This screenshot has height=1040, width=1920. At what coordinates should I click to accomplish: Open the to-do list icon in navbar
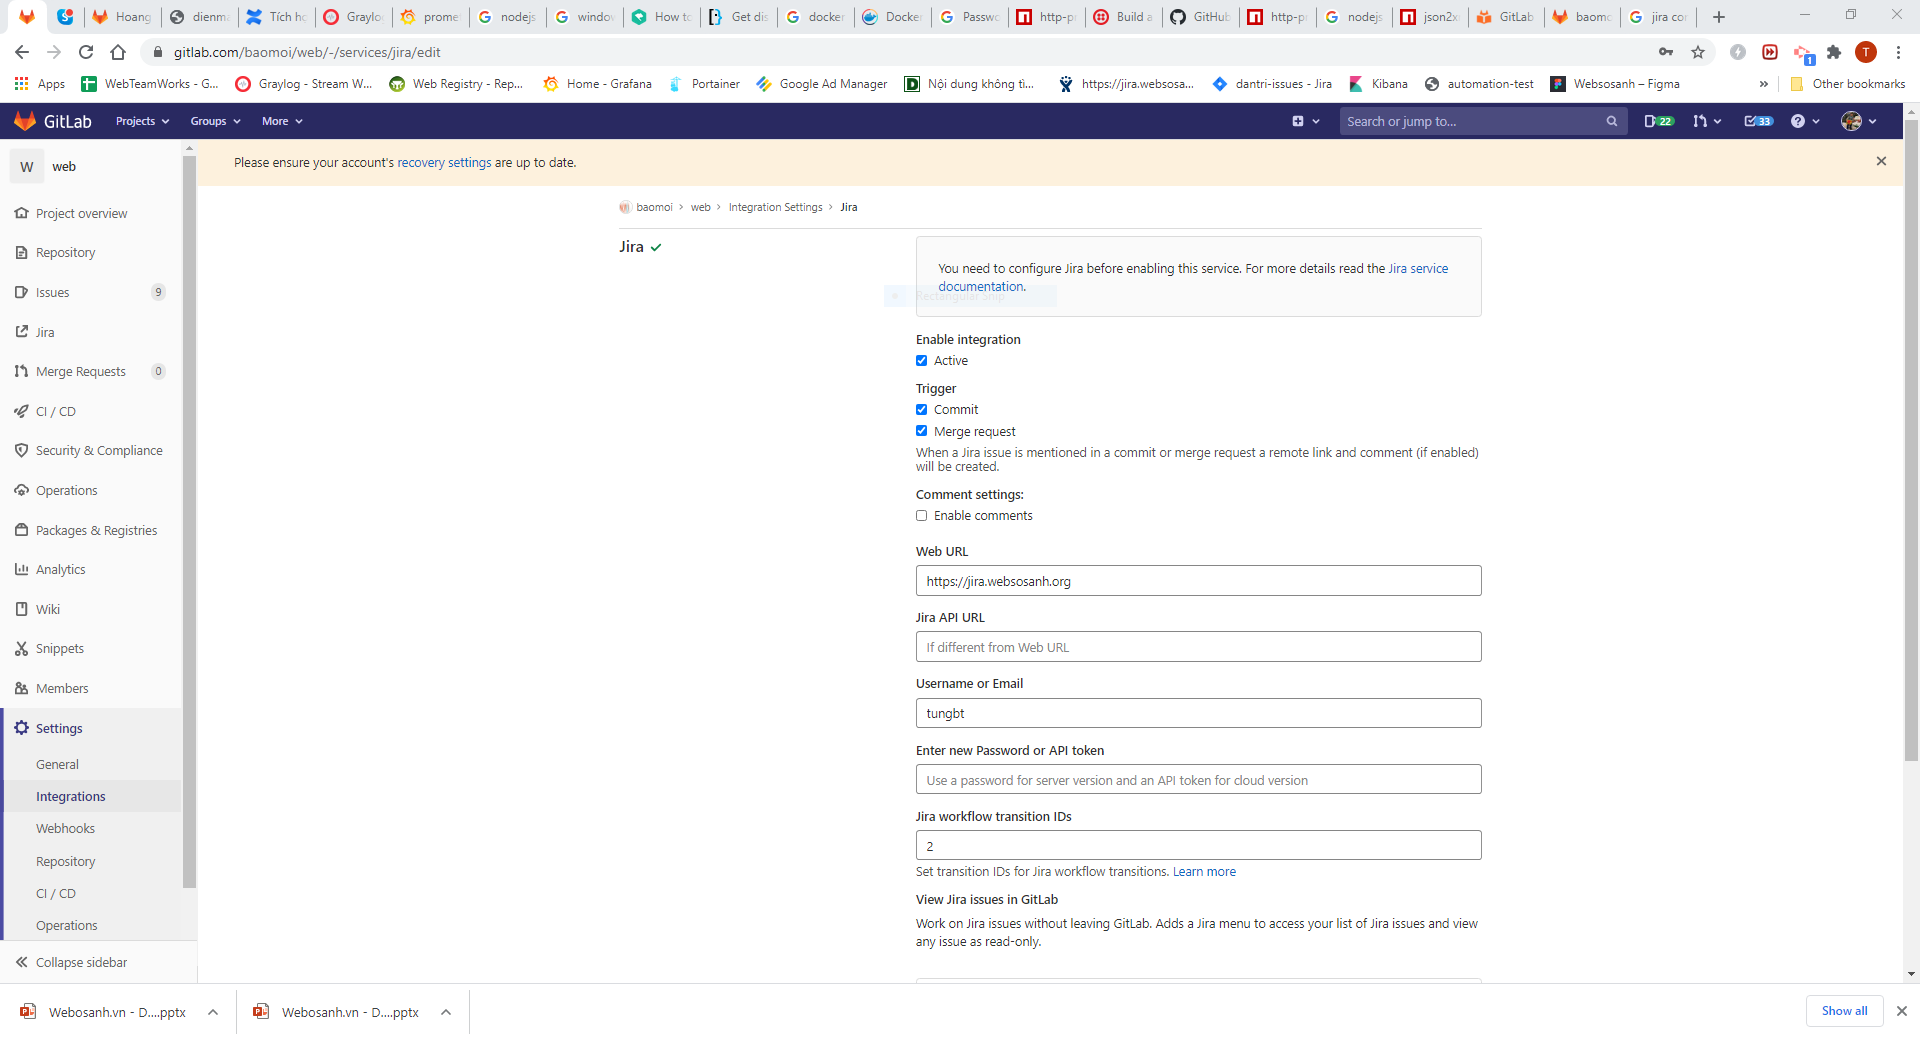pyautogui.click(x=1757, y=121)
